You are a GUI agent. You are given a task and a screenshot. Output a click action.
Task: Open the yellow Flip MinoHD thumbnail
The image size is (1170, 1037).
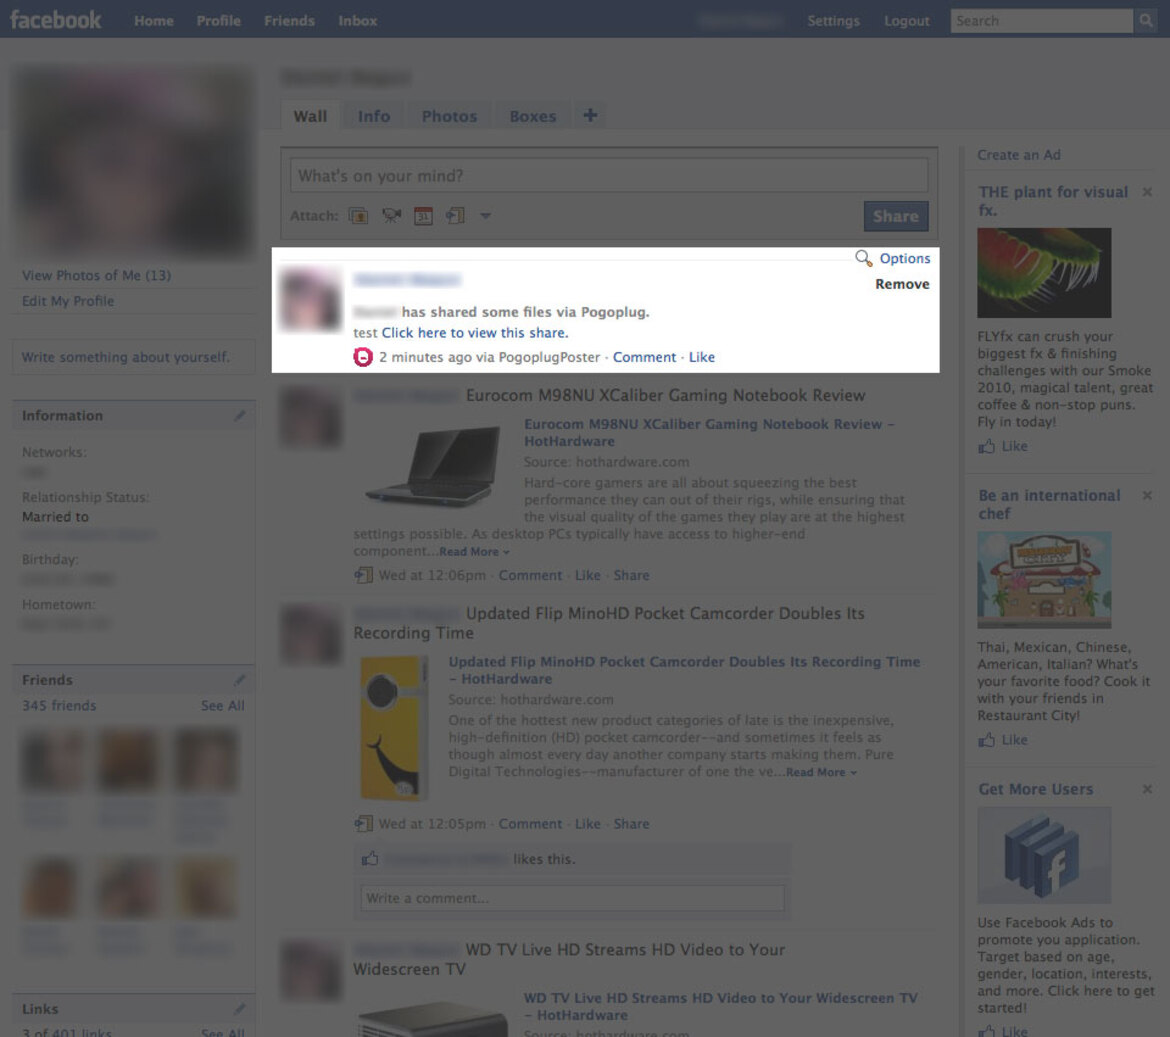[393, 727]
